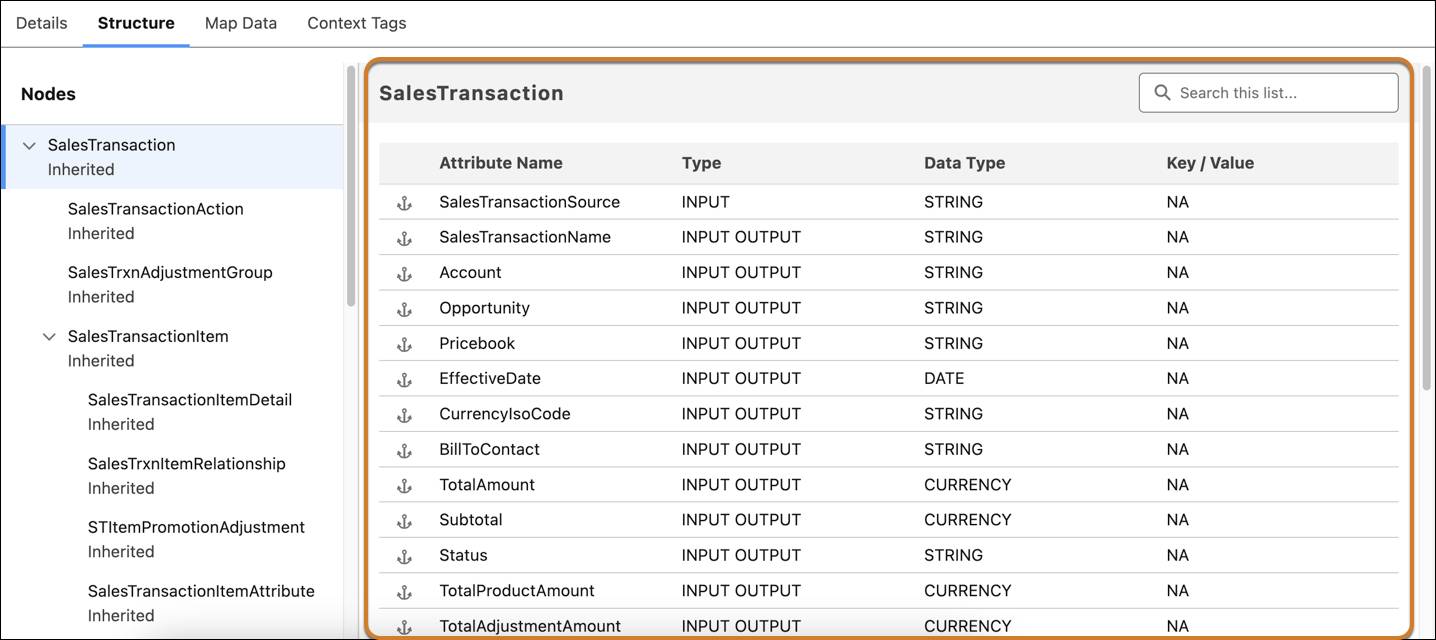Click the anchor icon beside CurrencyIsoCode
The width and height of the screenshot is (1436, 640).
[x=404, y=413]
